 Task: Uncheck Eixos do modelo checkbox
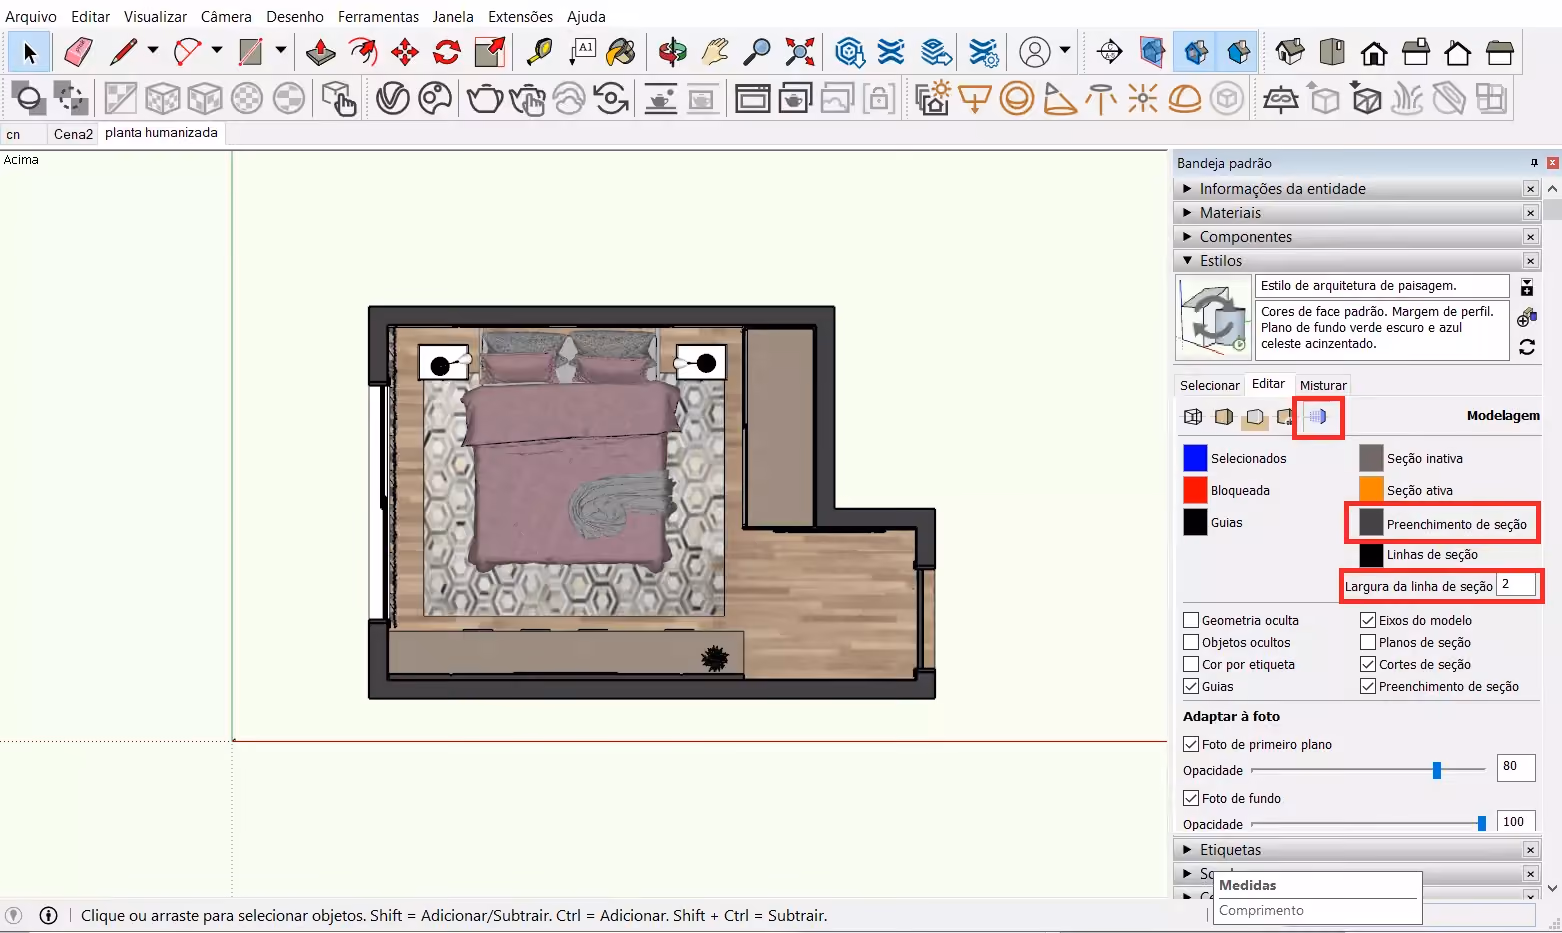click(1368, 620)
